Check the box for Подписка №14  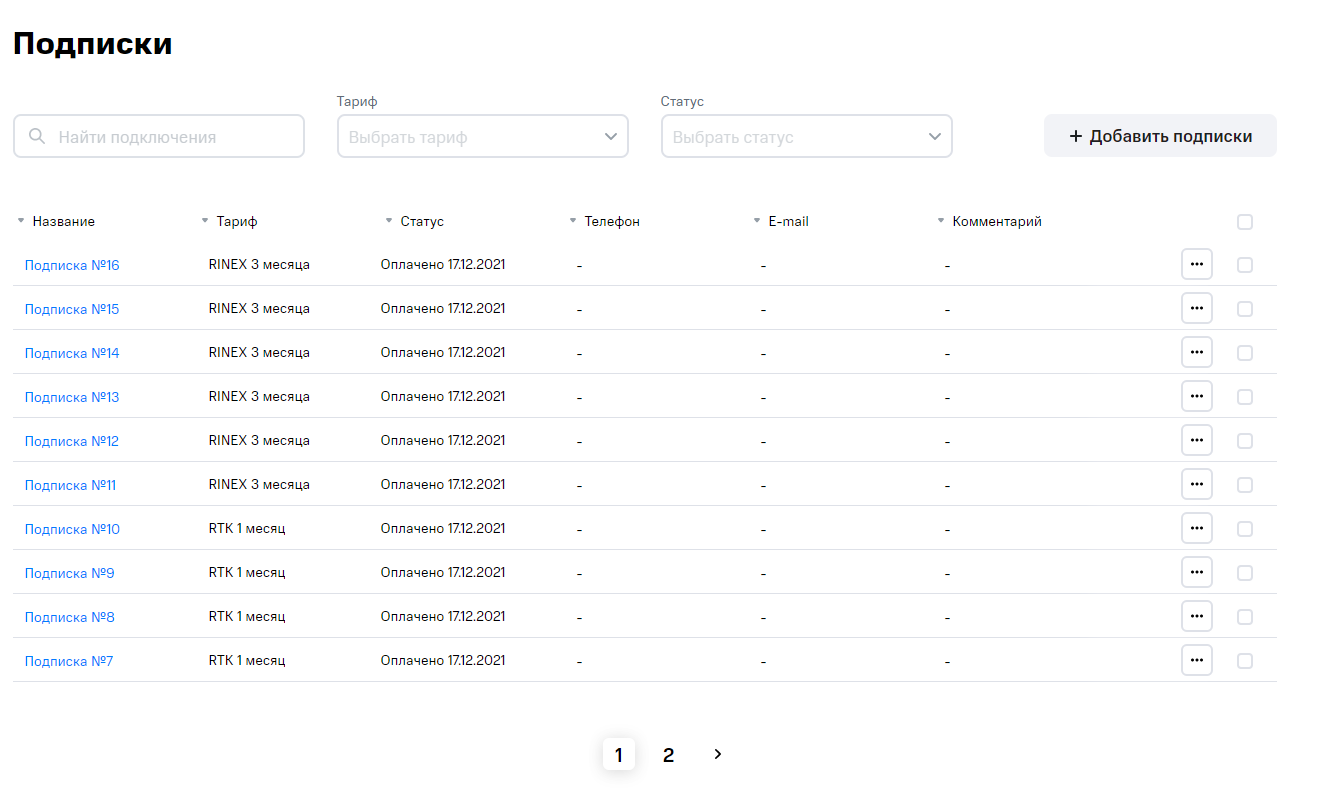(x=1245, y=353)
